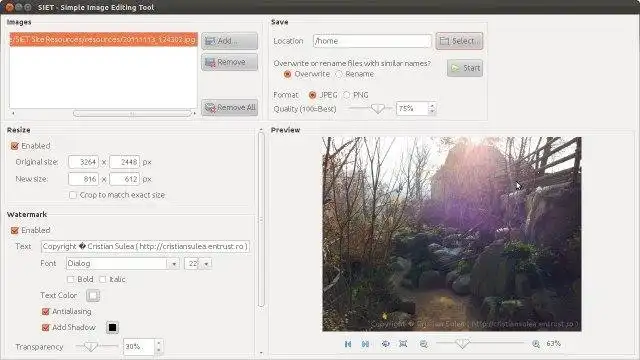Viewport: 640px width, 360px height.
Task: Click the Add... images button
Action: click(x=229, y=41)
